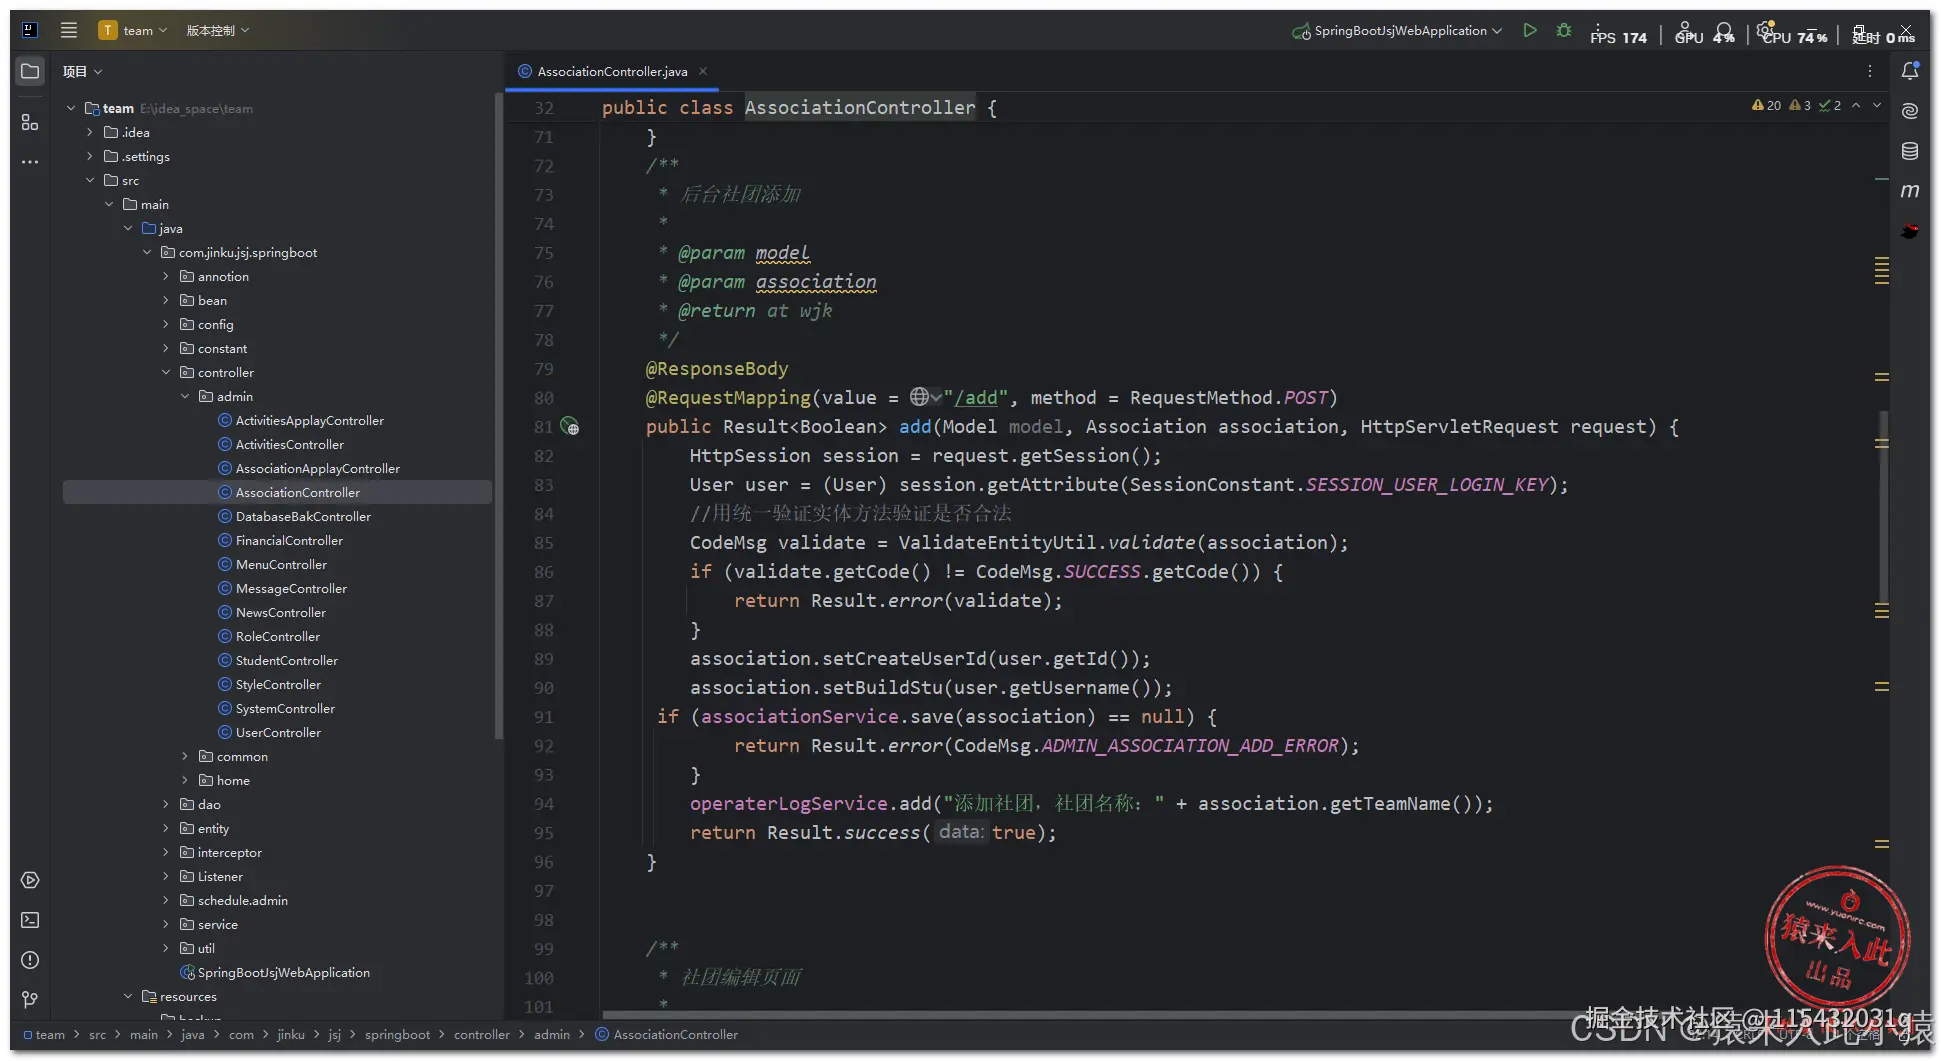Open the Project tool window icon
This screenshot has width=1941, height=1061.
30,71
